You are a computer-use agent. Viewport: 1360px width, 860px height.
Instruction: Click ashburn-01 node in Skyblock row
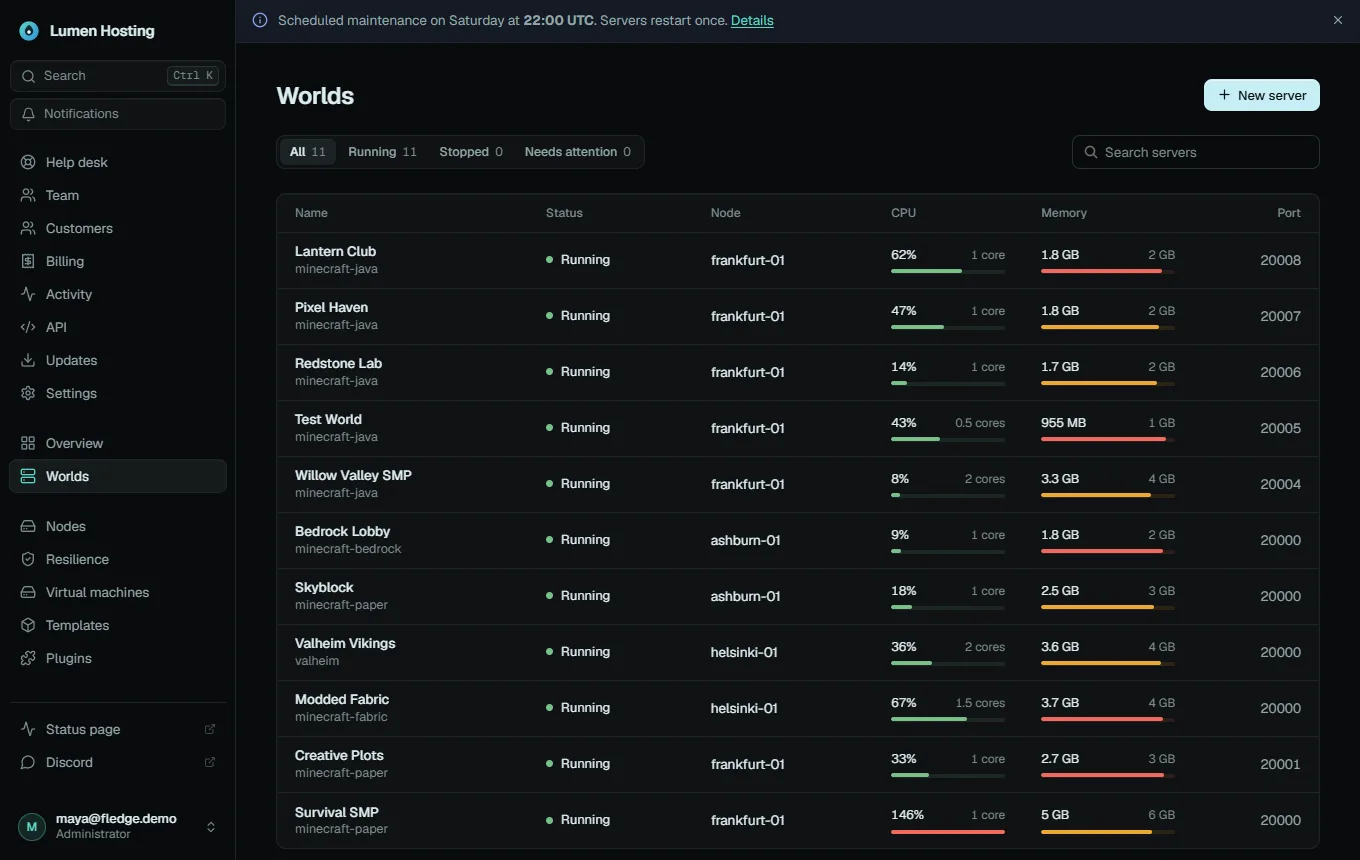pos(745,596)
